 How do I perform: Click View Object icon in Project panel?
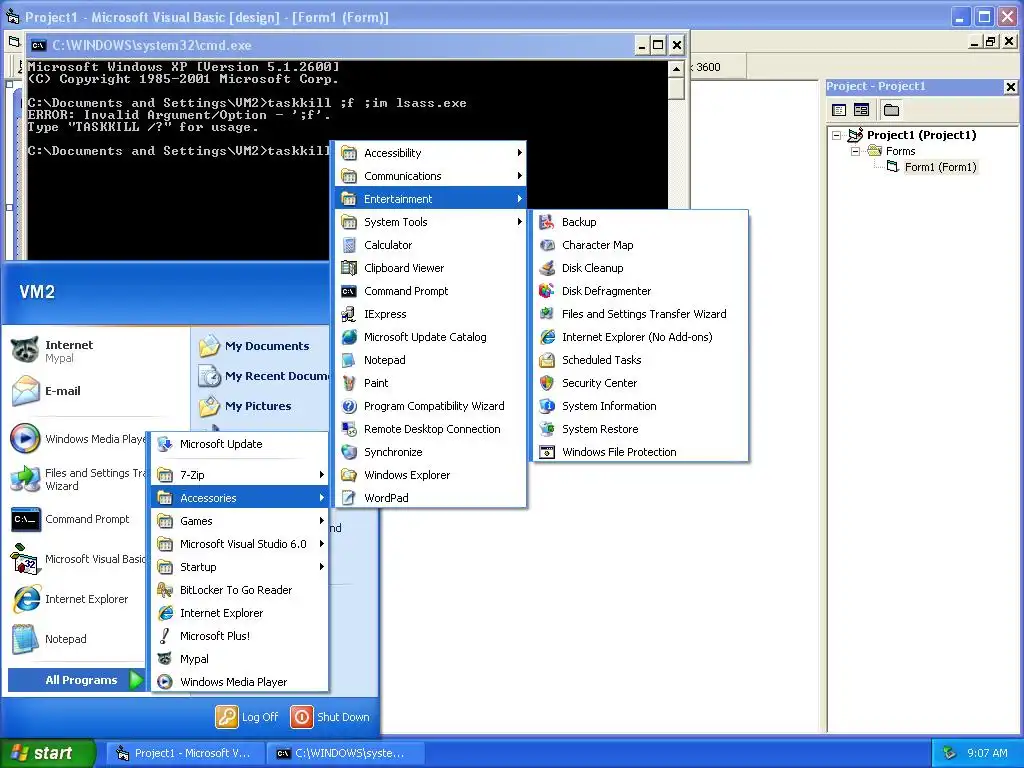(861, 110)
